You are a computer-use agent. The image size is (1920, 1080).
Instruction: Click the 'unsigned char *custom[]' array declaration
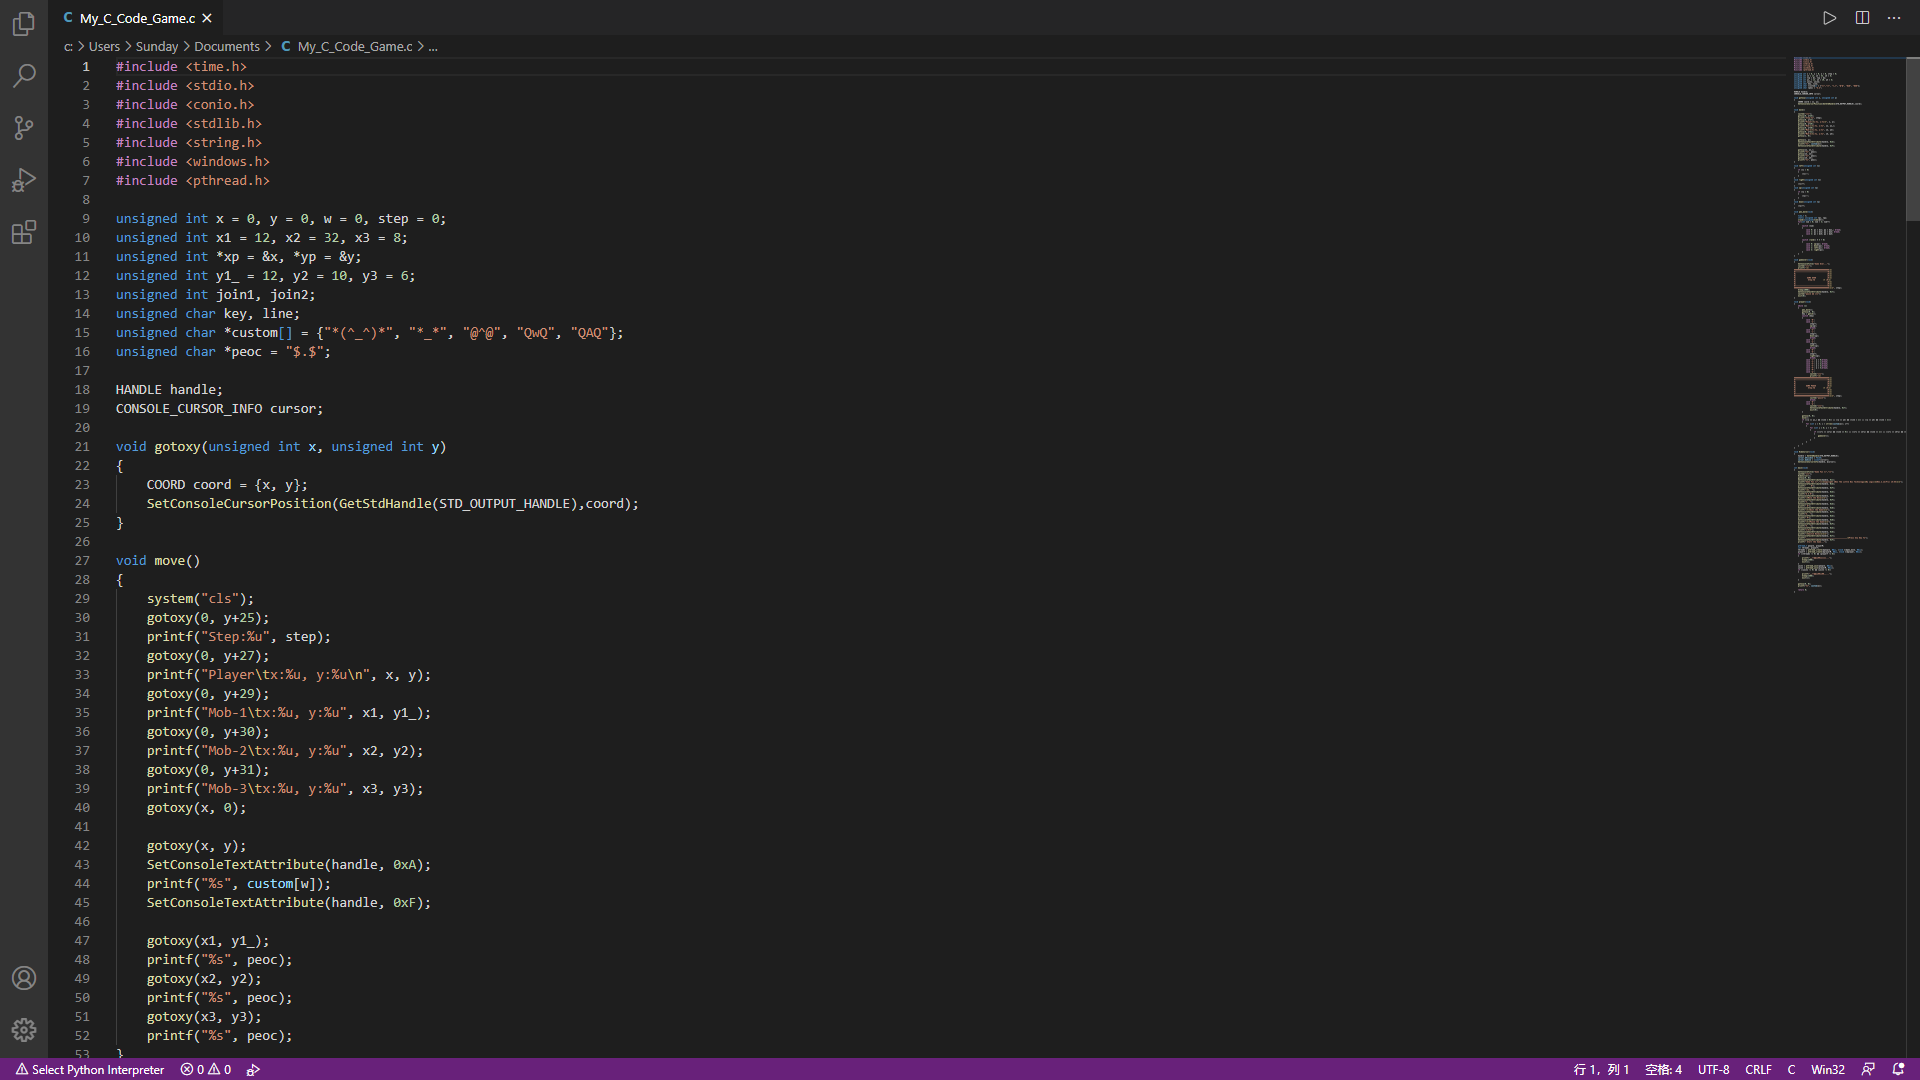369,333
